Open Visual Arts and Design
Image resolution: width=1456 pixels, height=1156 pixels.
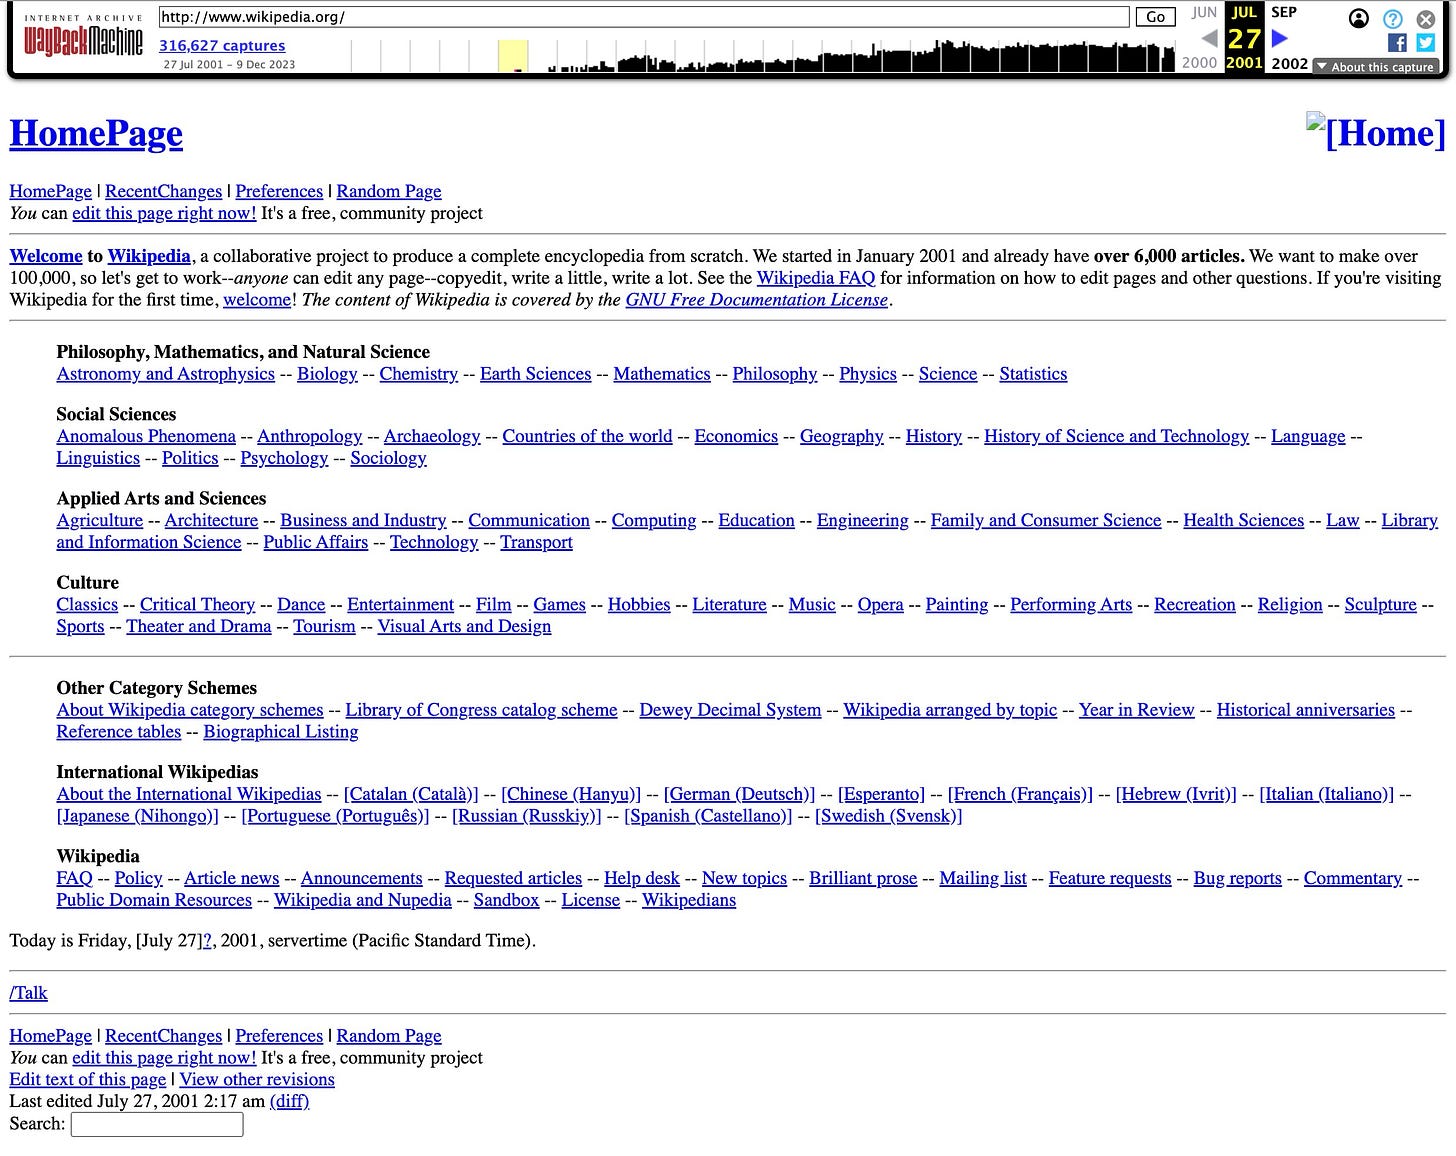tap(465, 626)
